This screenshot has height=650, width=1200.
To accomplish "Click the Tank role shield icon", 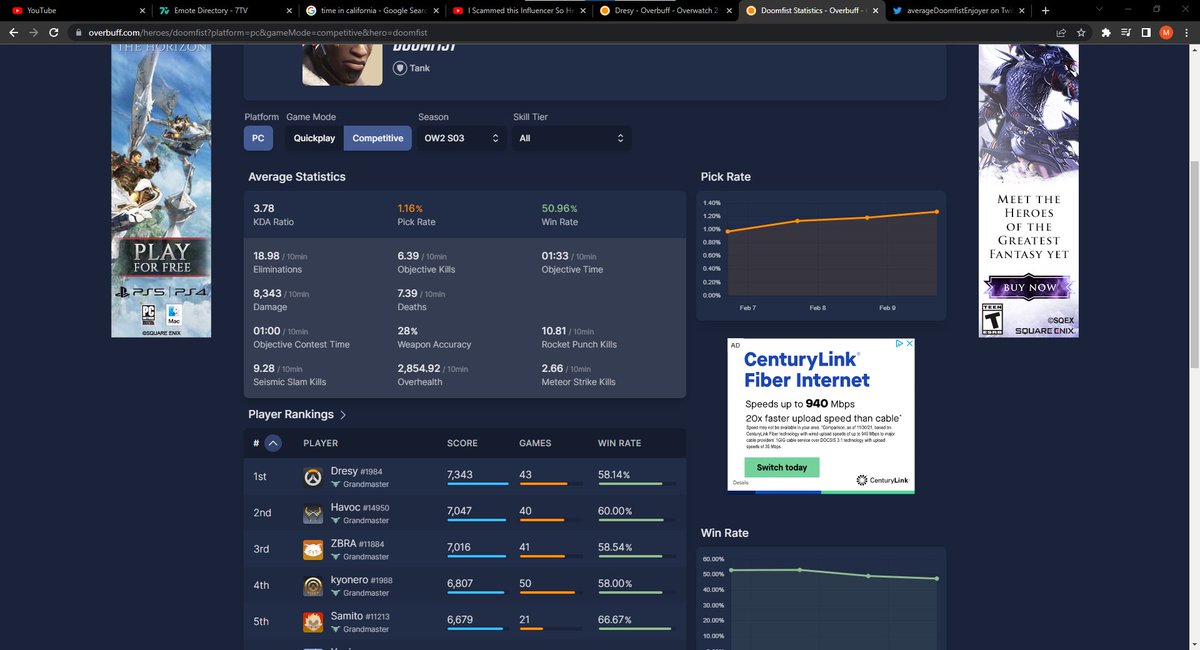I will [x=400, y=69].
